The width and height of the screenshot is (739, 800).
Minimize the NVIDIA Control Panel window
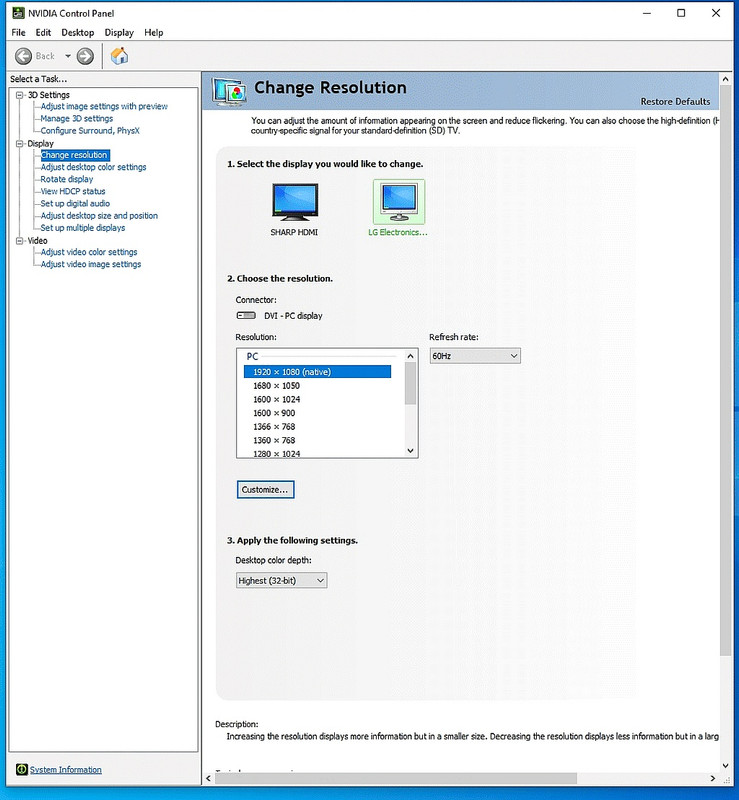click(x=647, y=13)
